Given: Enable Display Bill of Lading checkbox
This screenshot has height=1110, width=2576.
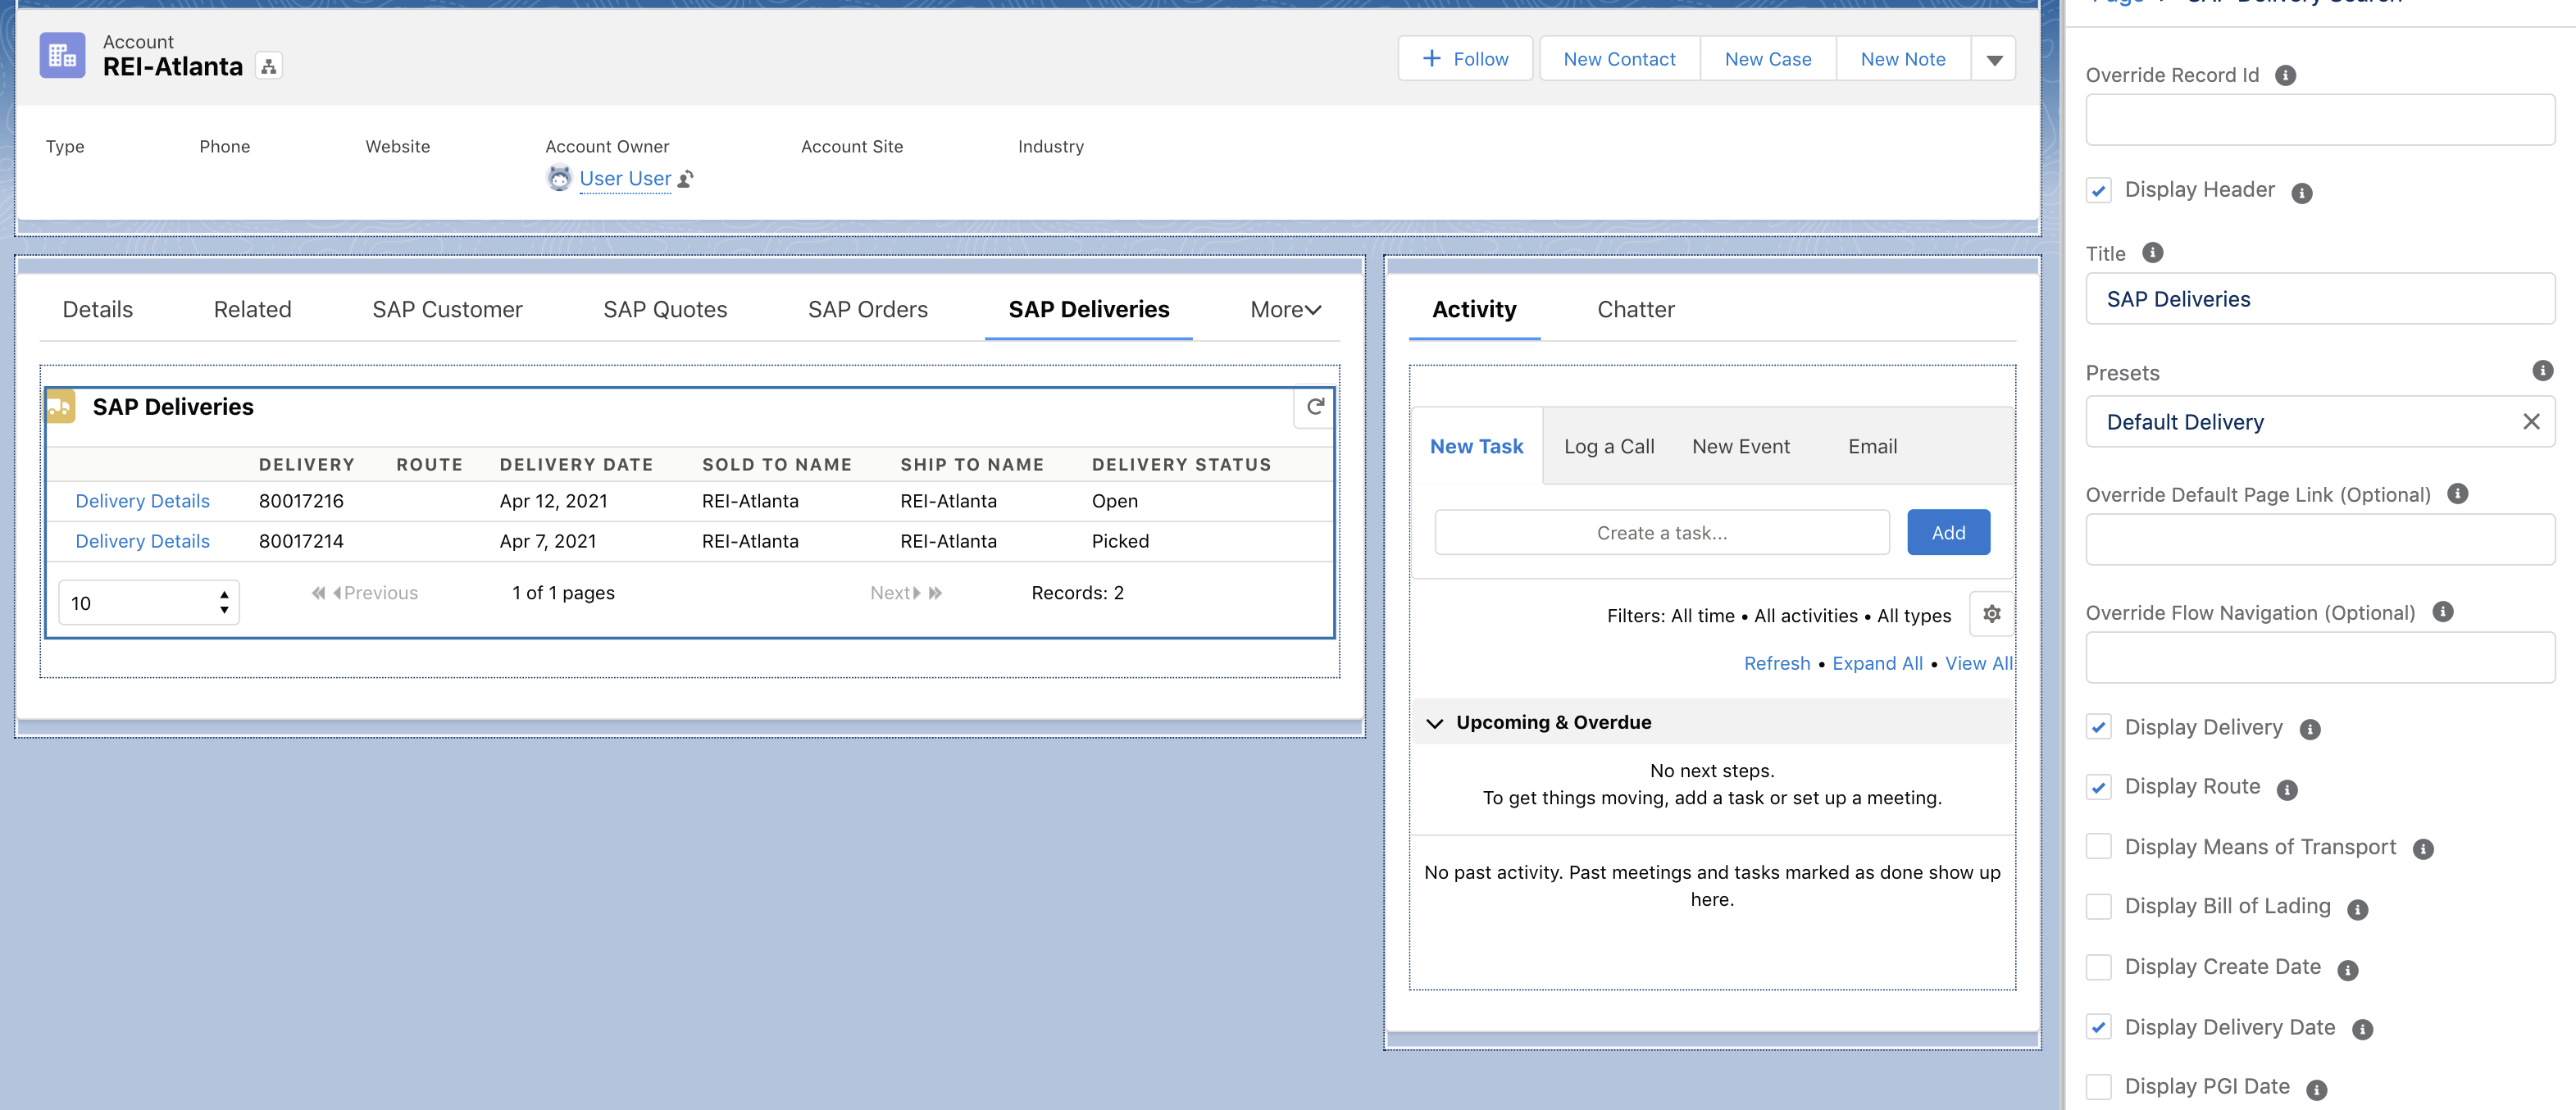Looking at the screenshot, I should [x=2099, y=906].
